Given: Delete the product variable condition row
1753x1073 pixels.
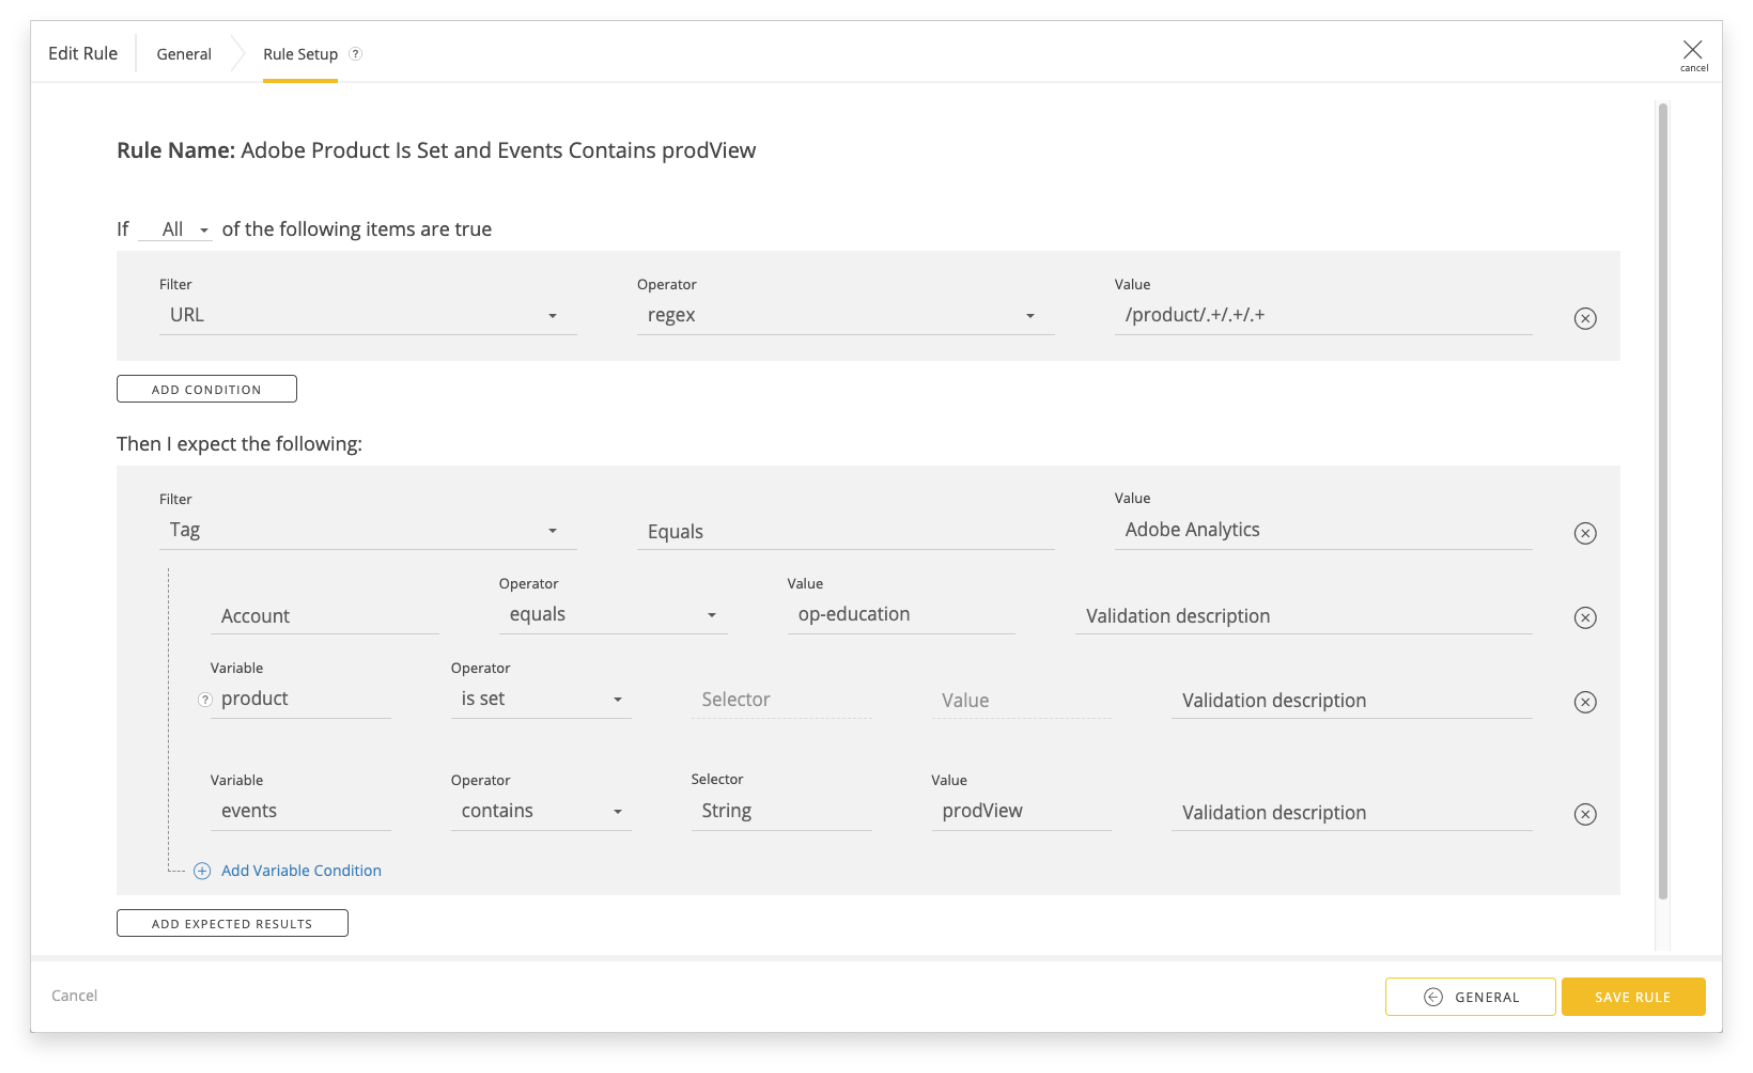Looking at the screenshot, I should click(x=1585, y=702).
